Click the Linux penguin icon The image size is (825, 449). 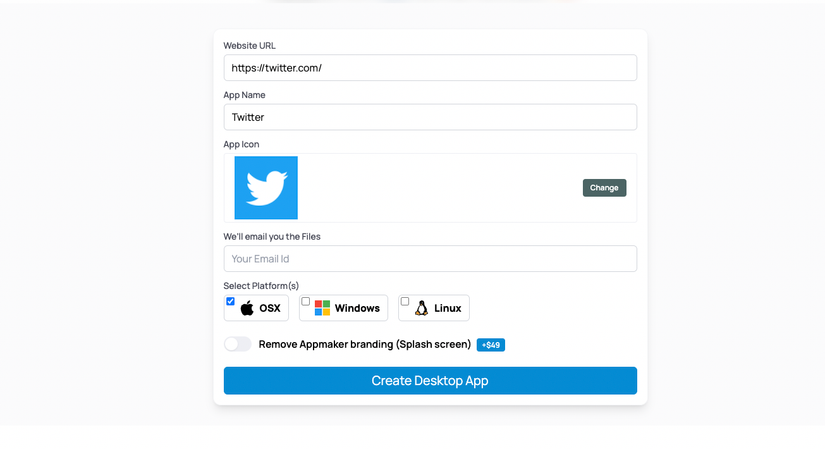pyautogui.click(x=421, y=308)
